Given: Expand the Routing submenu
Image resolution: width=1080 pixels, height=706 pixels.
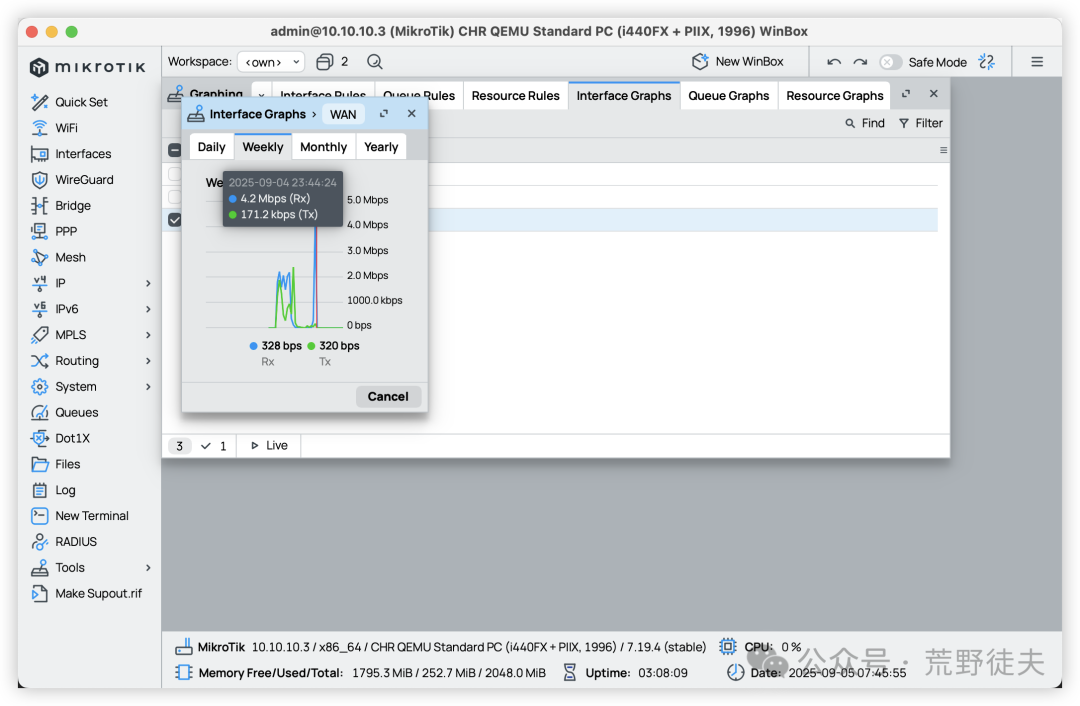Looking at the screenshot, I should 148,361.
